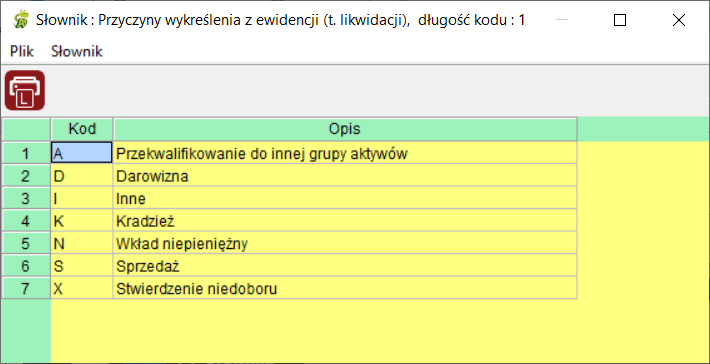The height and width of the screenshot is (364, 710).
Task: Open the Słownik menu
Action: point(77,52)
